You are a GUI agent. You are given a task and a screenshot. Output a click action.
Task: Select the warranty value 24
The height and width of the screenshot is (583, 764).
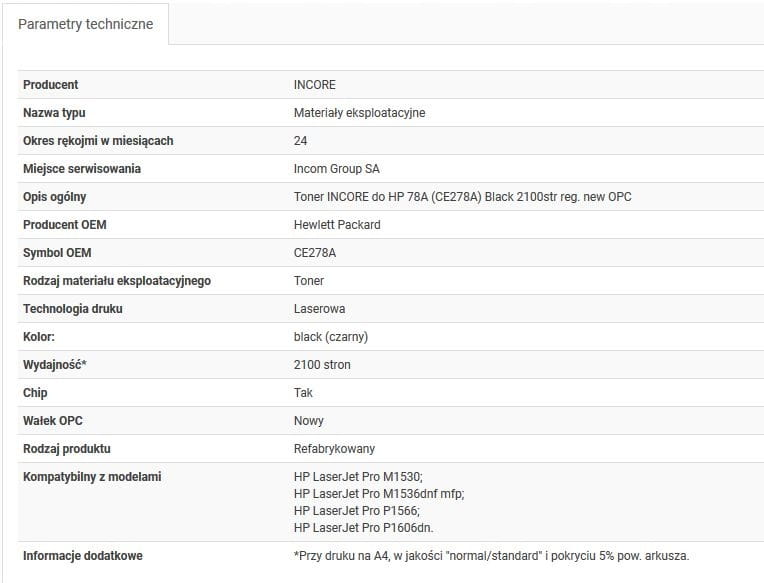pyautogui.click(x=301, y=141)
